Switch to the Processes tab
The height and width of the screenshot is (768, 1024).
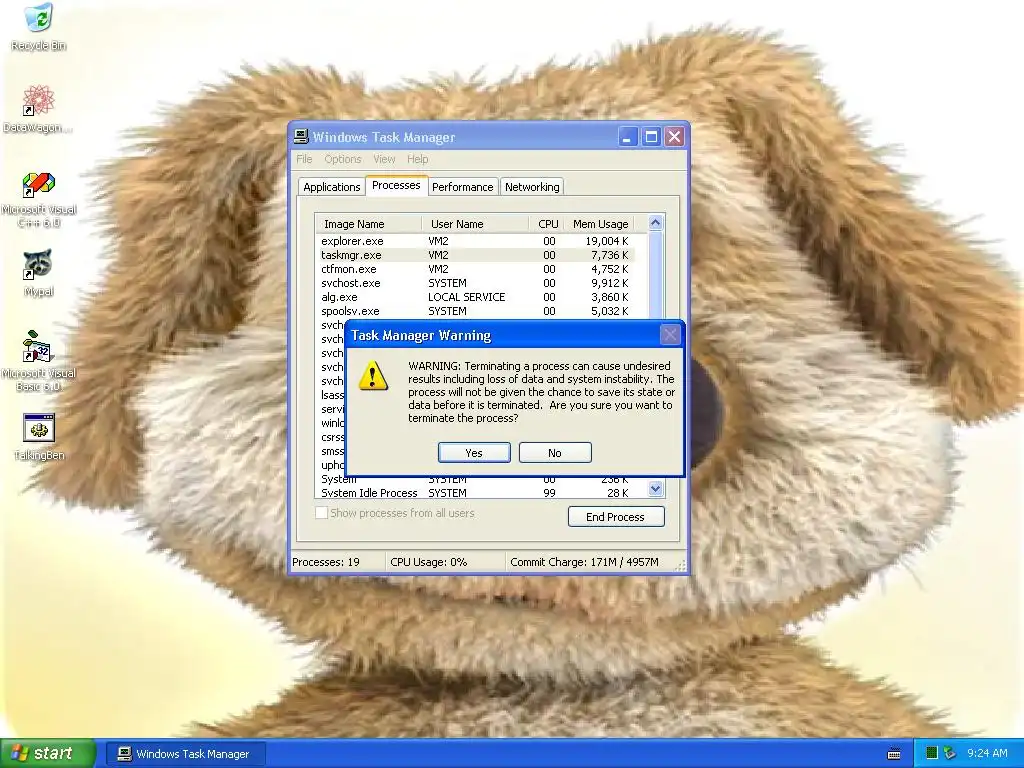(396, 185)
